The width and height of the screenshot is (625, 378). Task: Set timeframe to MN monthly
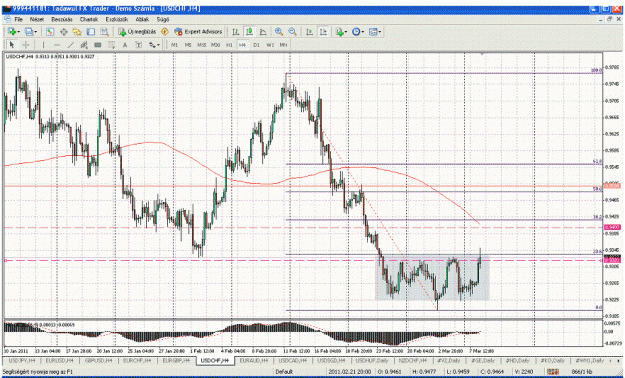[x=283, y=45]
